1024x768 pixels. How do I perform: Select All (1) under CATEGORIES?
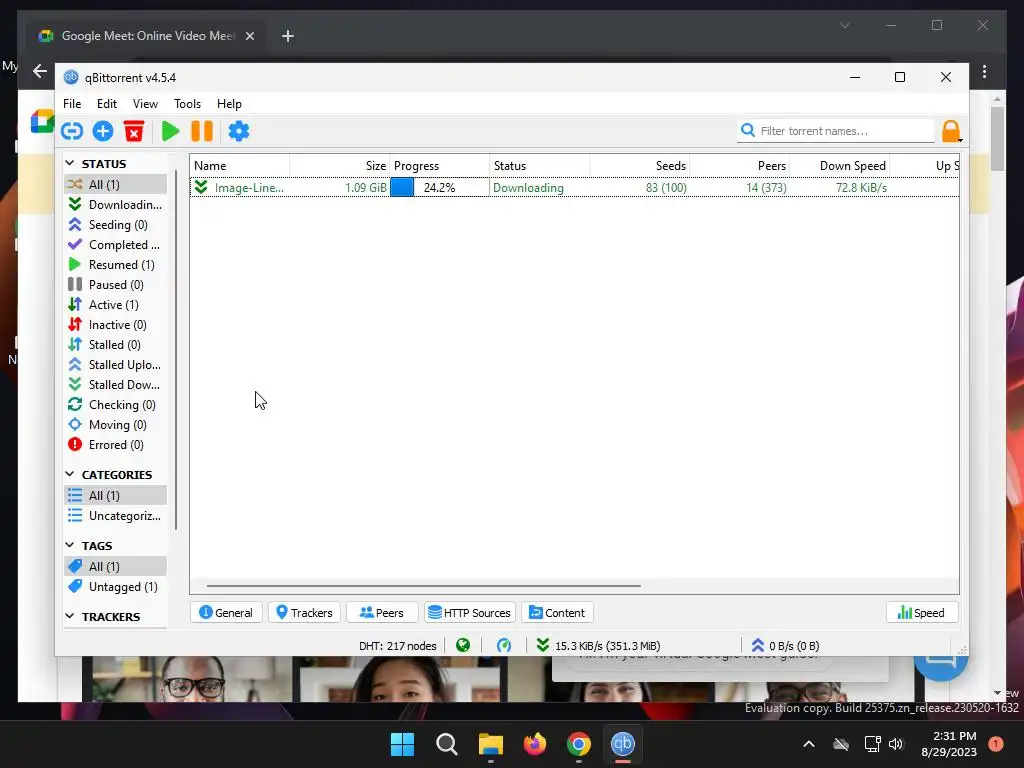click(116, 496)
